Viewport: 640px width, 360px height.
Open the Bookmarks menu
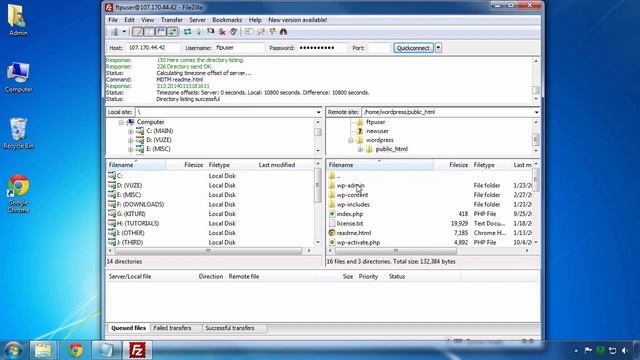tap(227, 20)
